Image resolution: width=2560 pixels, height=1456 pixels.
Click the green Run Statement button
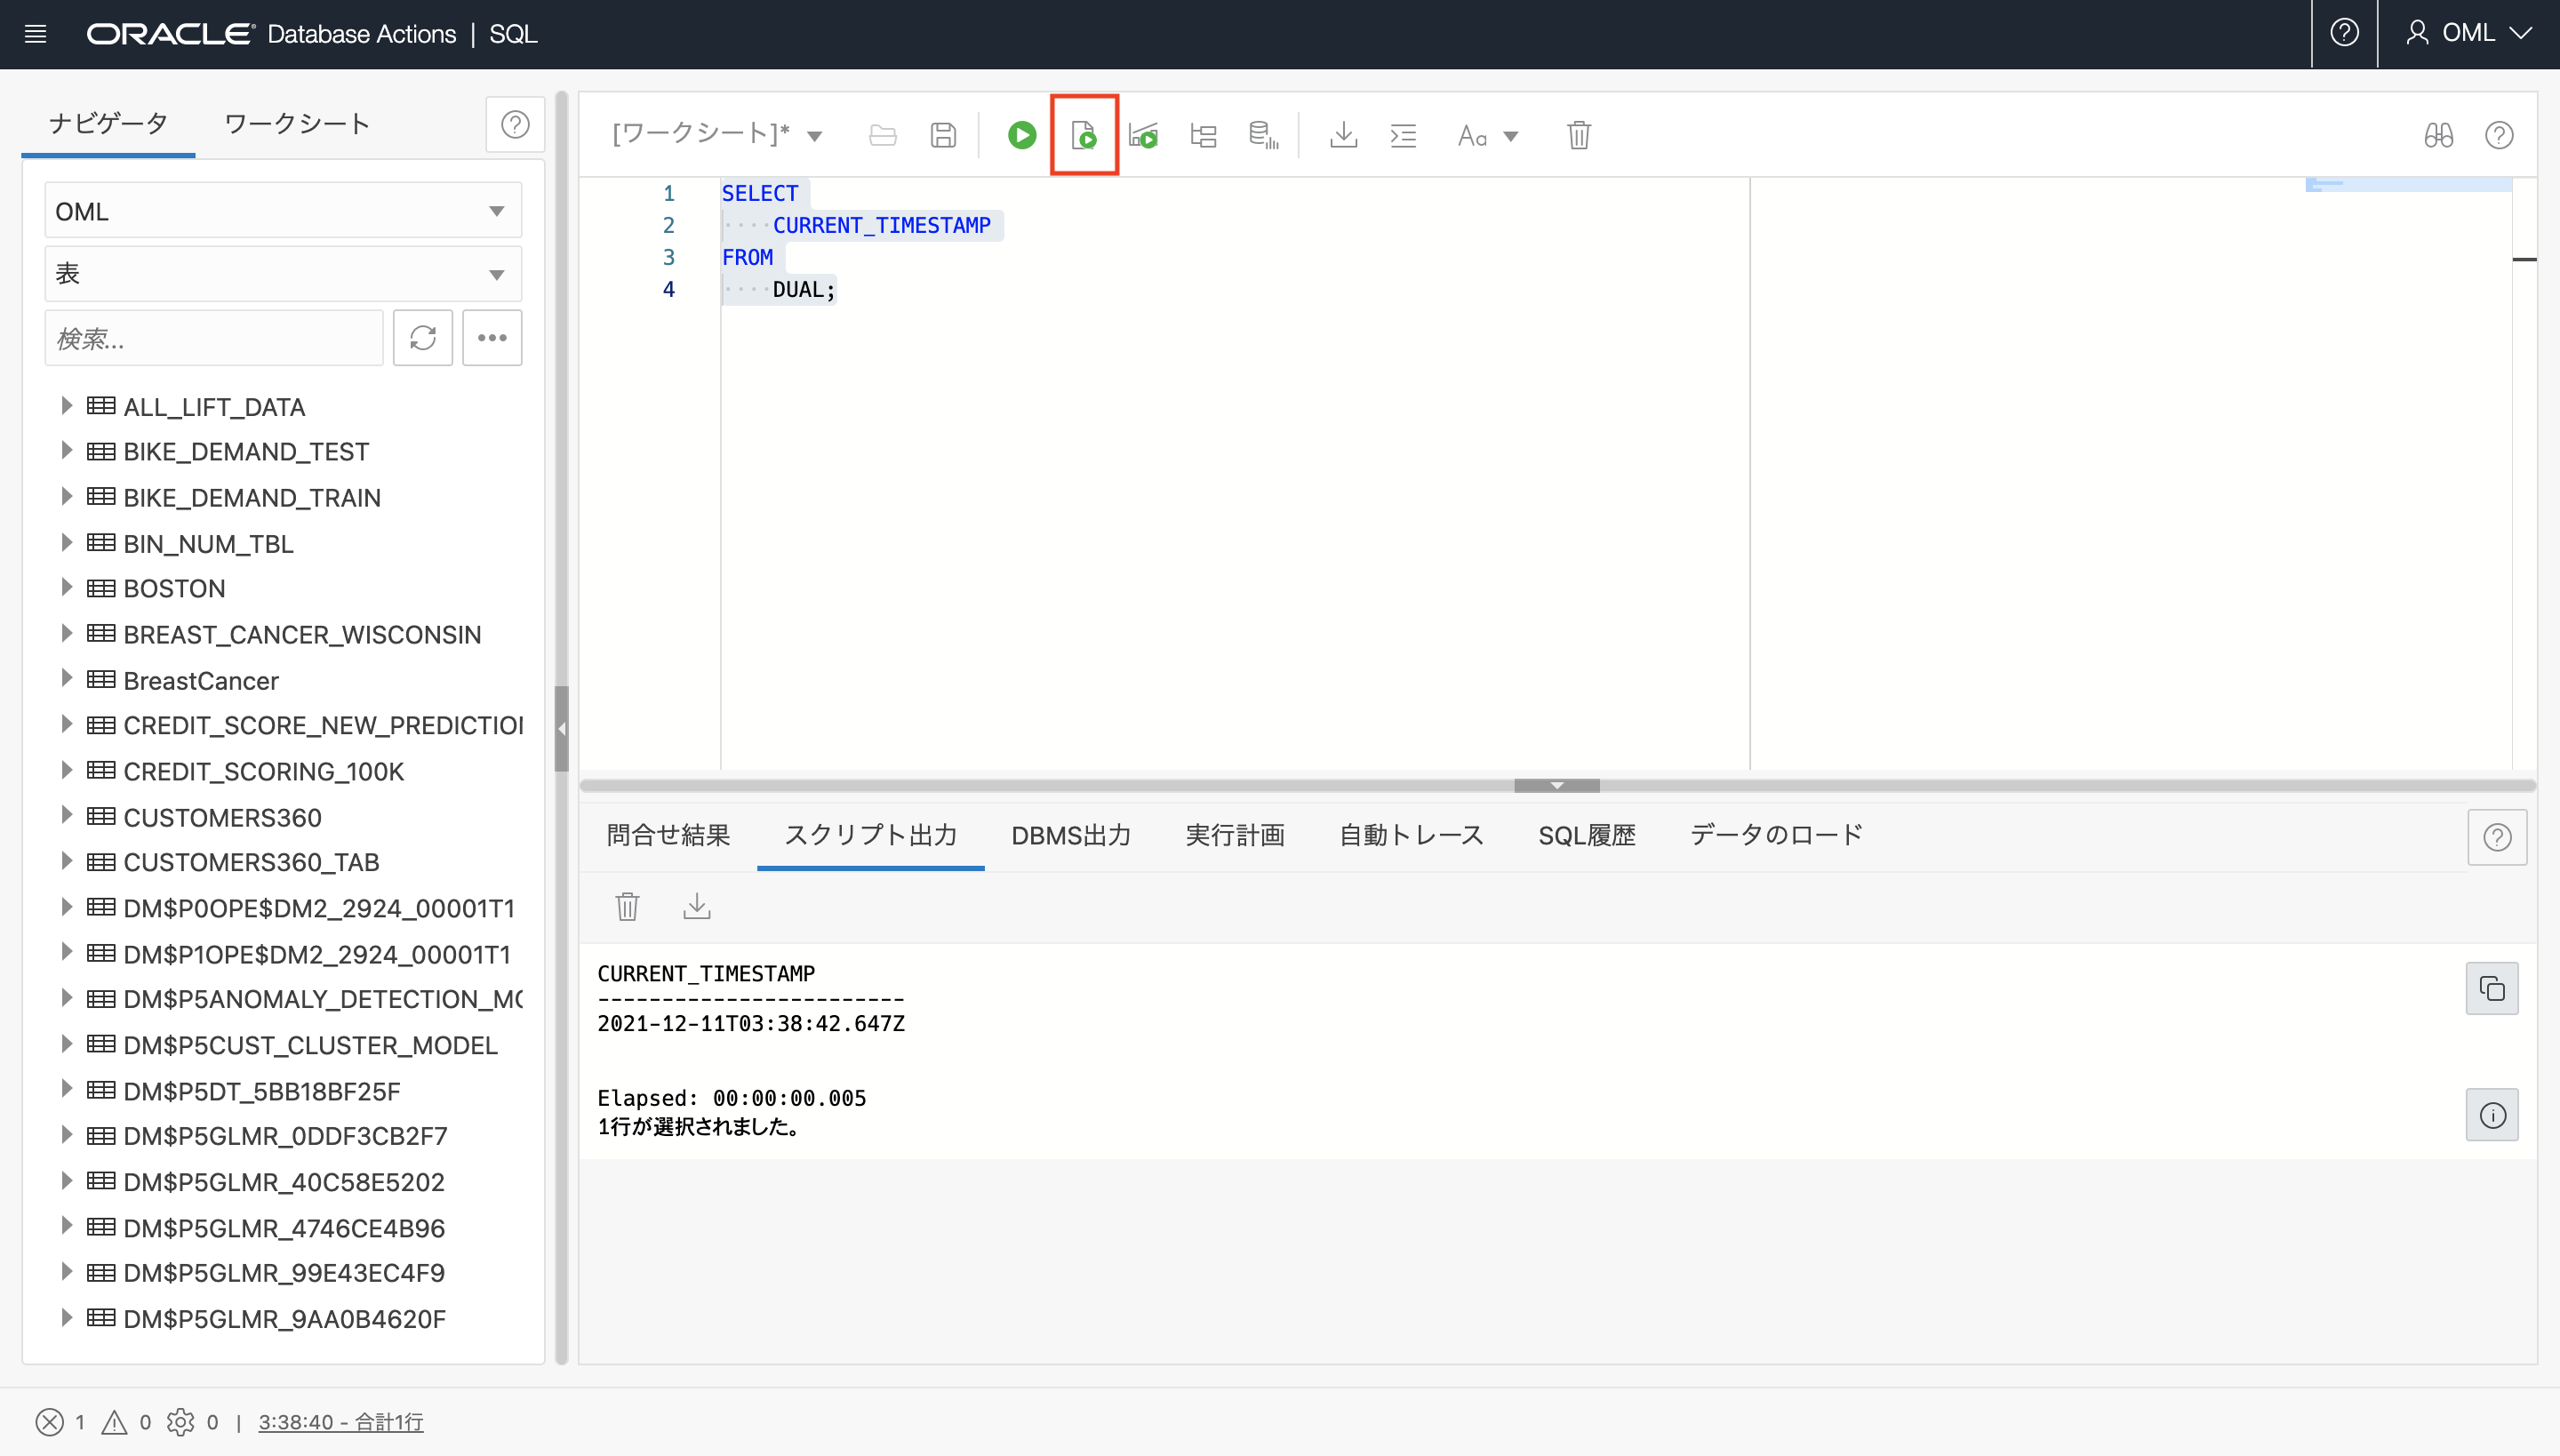pos(1021,135)
